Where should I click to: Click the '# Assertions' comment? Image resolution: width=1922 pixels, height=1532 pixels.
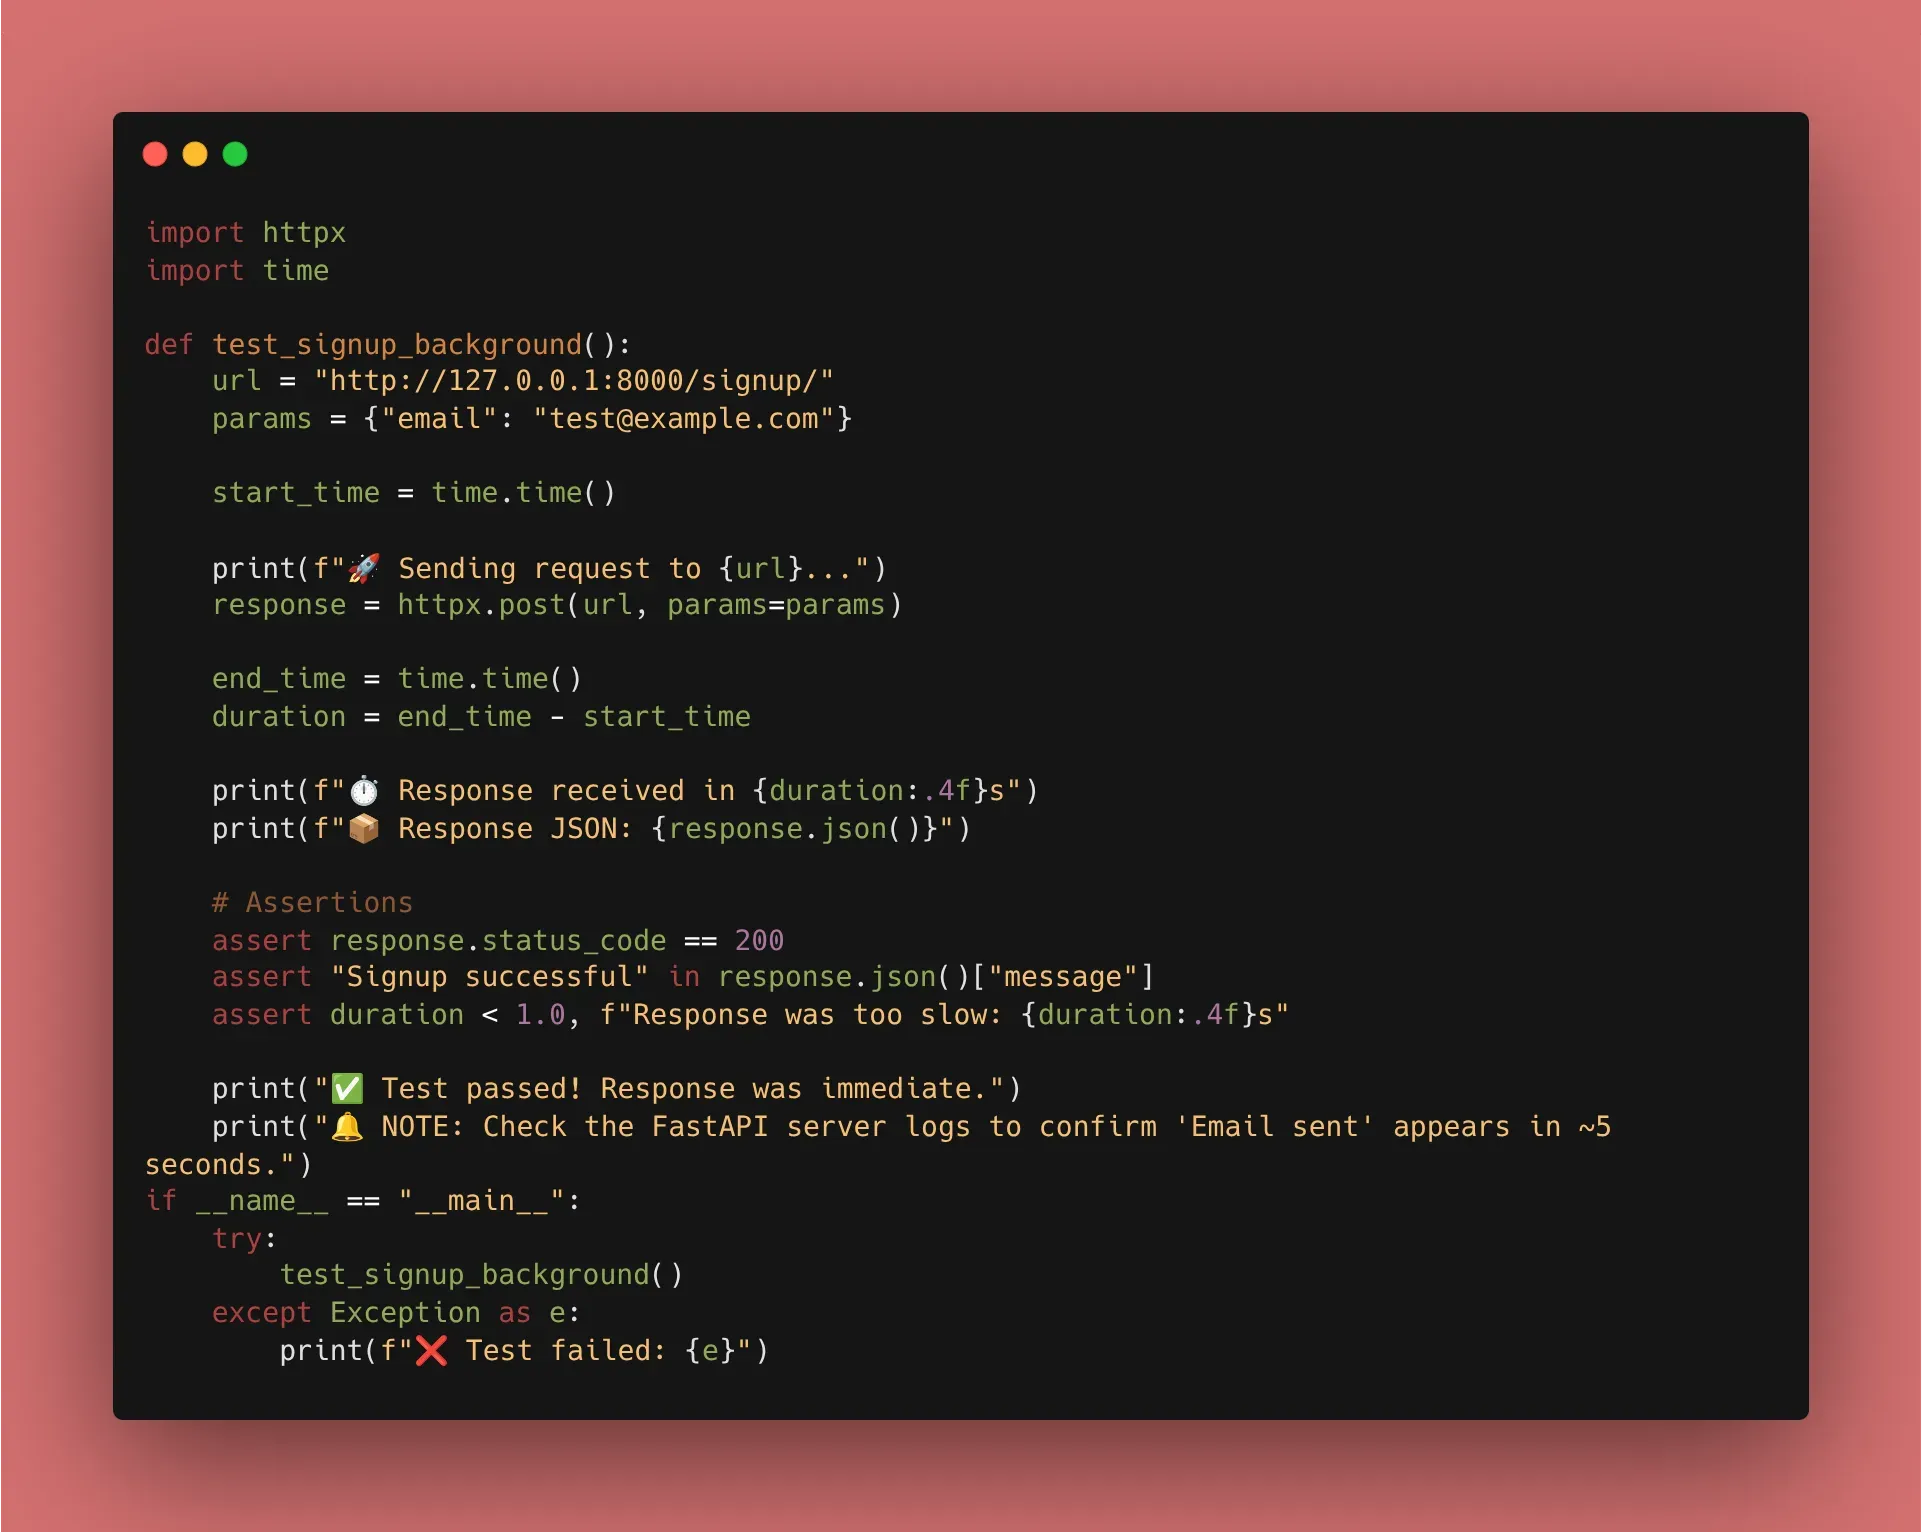[x=312, y=903]
